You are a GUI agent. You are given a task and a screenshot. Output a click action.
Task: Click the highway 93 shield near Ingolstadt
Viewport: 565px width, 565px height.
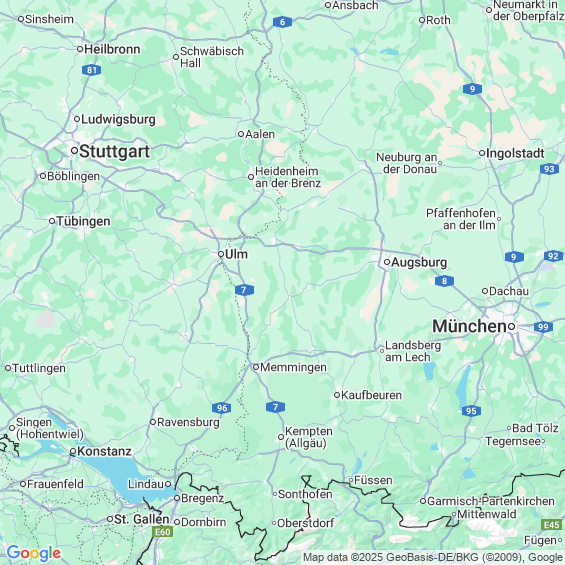(549, 169)
